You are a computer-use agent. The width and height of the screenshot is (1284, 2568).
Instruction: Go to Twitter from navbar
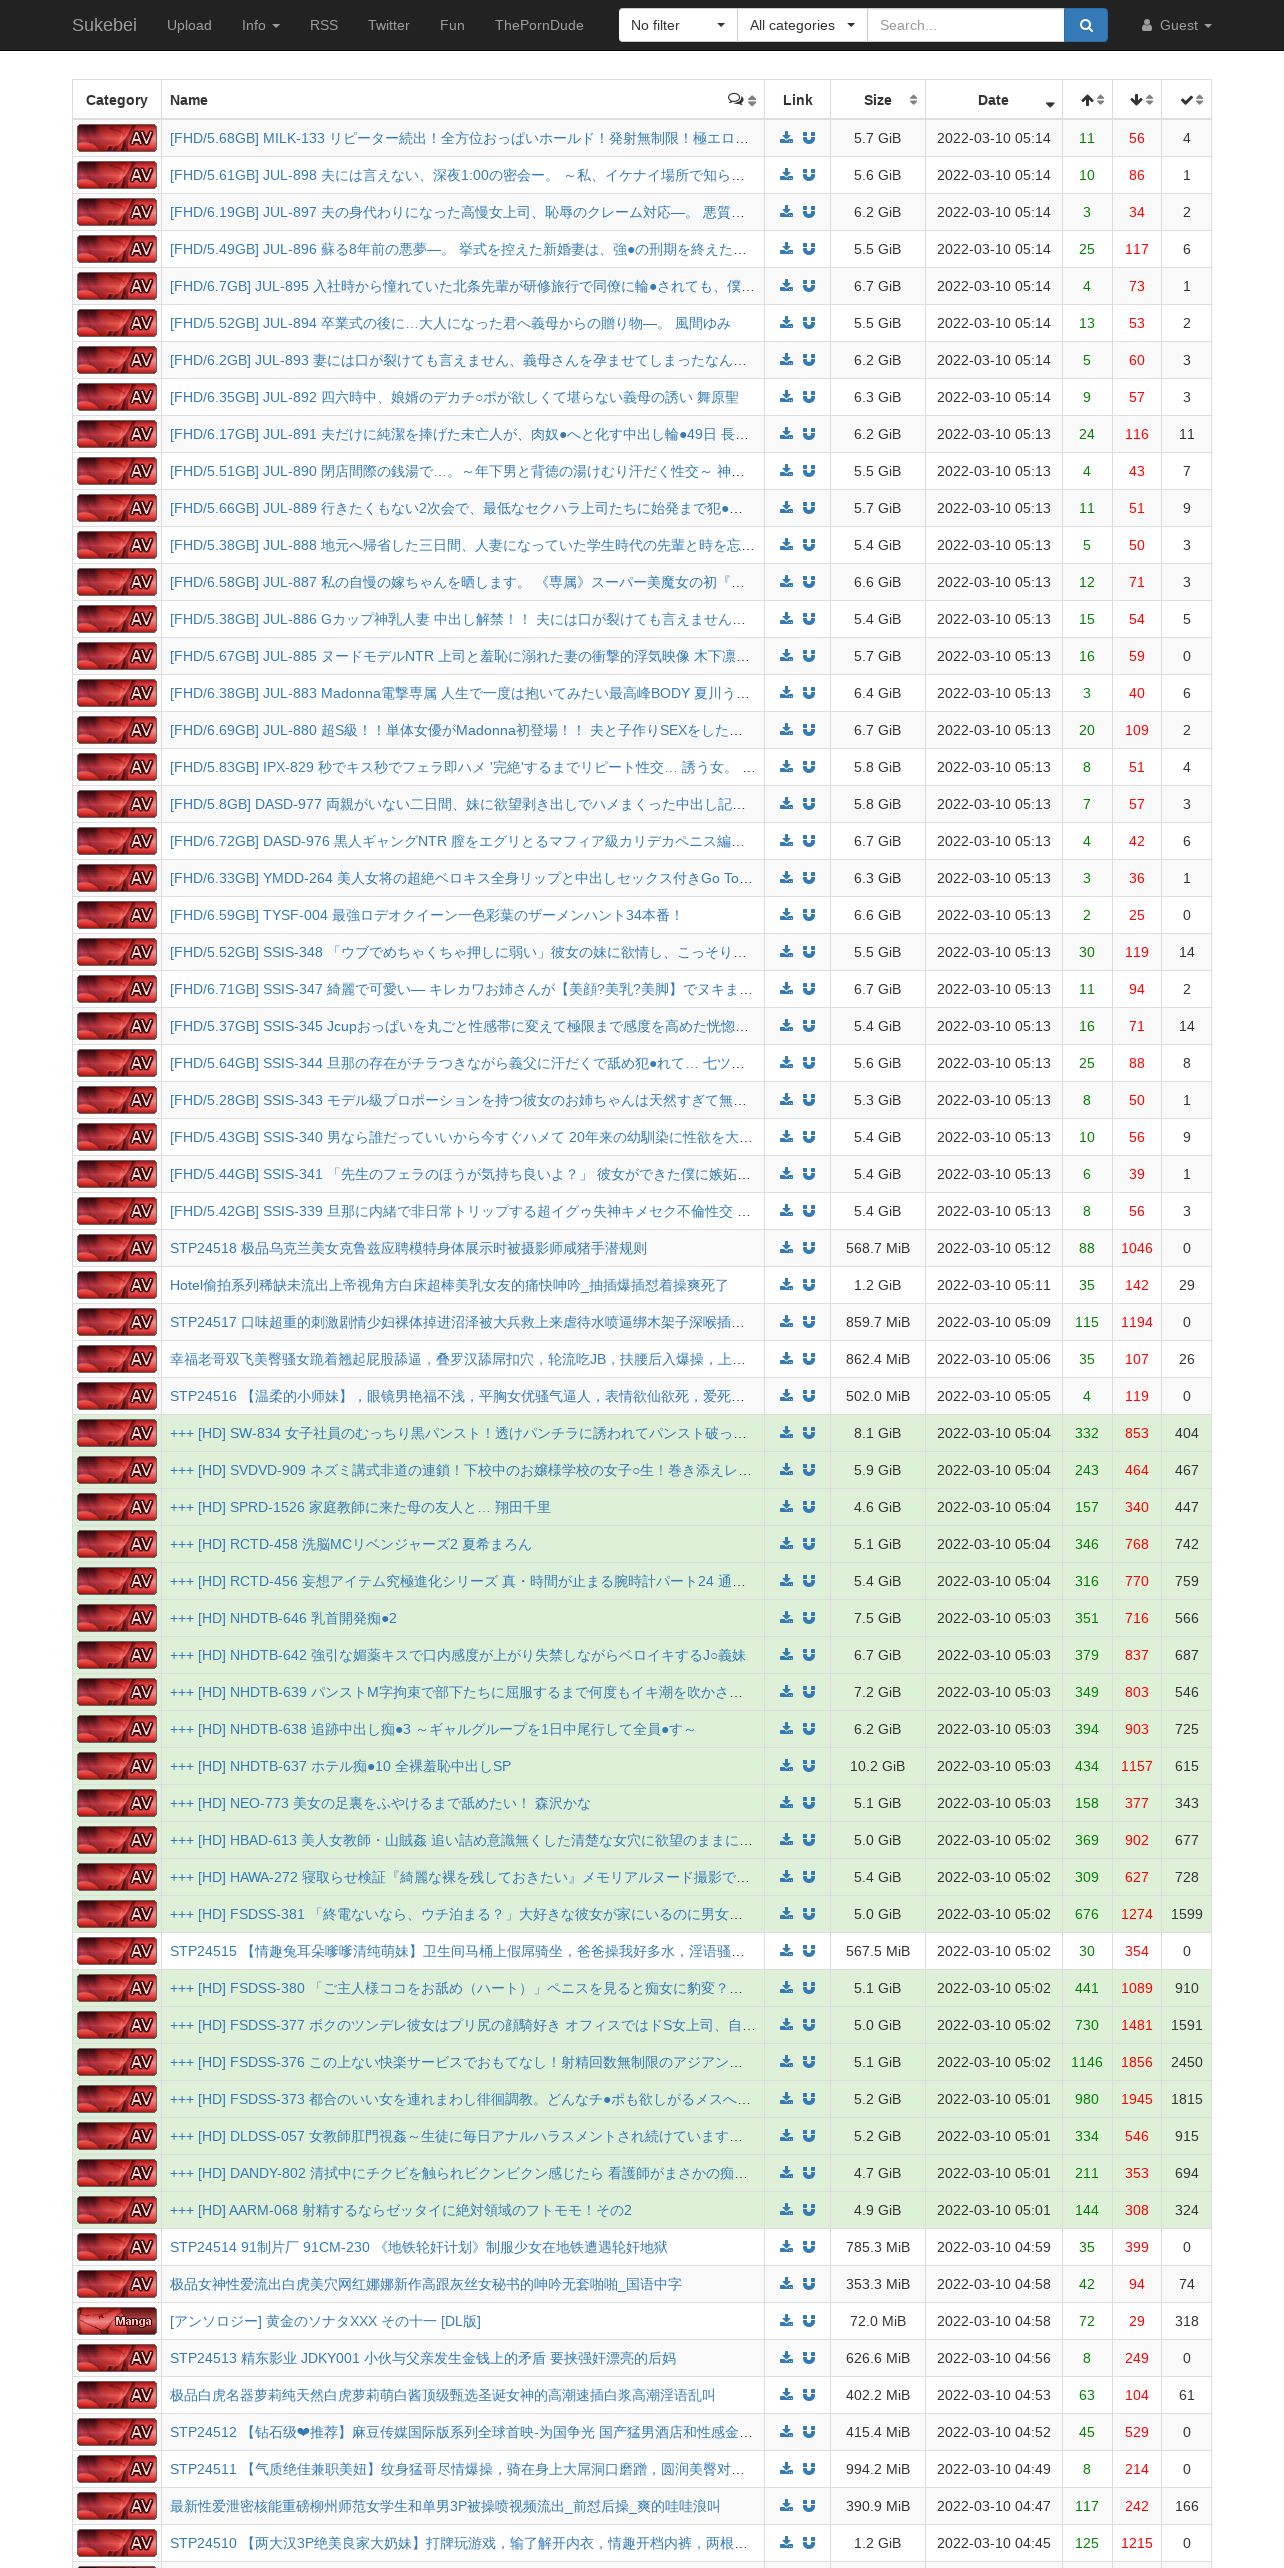coord(389,25)
